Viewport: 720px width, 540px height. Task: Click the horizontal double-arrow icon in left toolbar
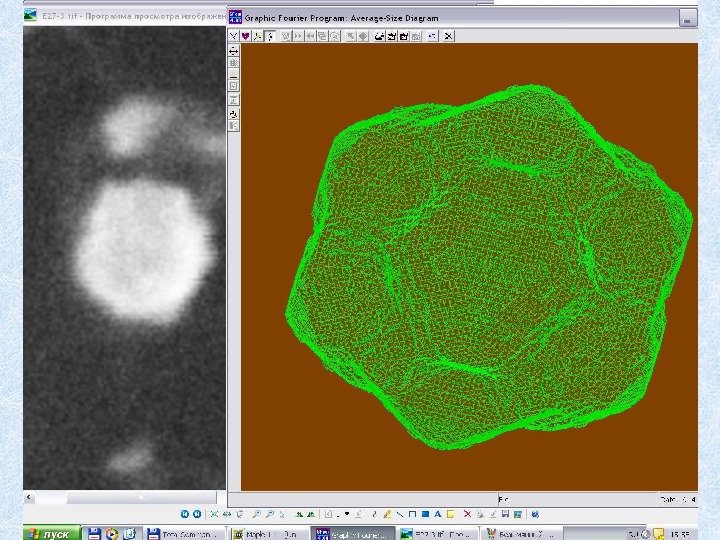point(234,51)
